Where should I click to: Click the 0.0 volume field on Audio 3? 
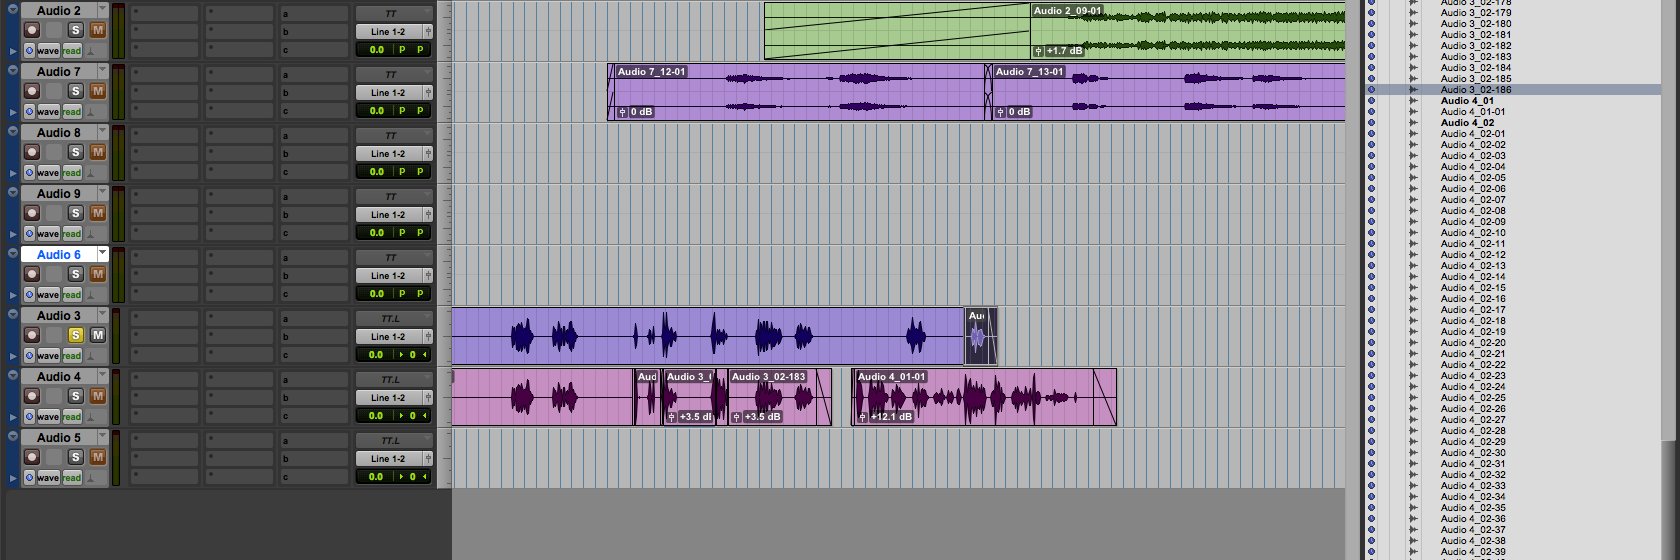pyautogui.click(x=376, y=355)
